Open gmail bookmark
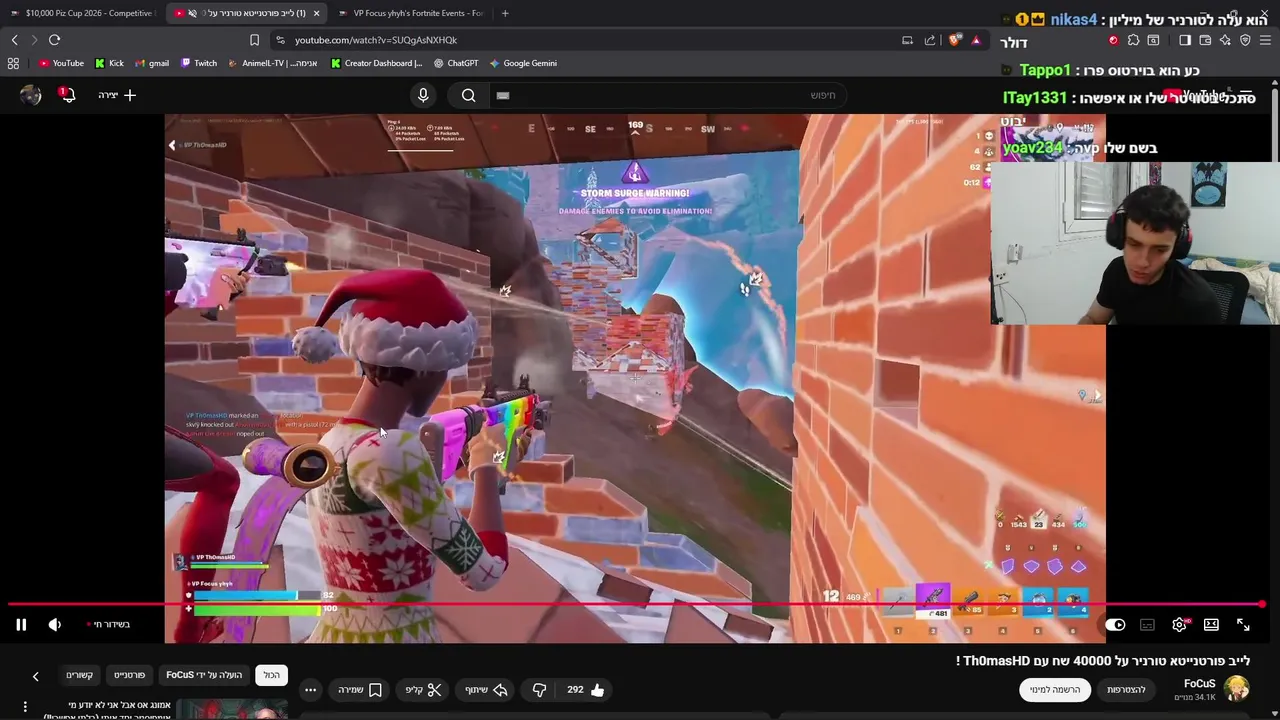 (152, 63)
